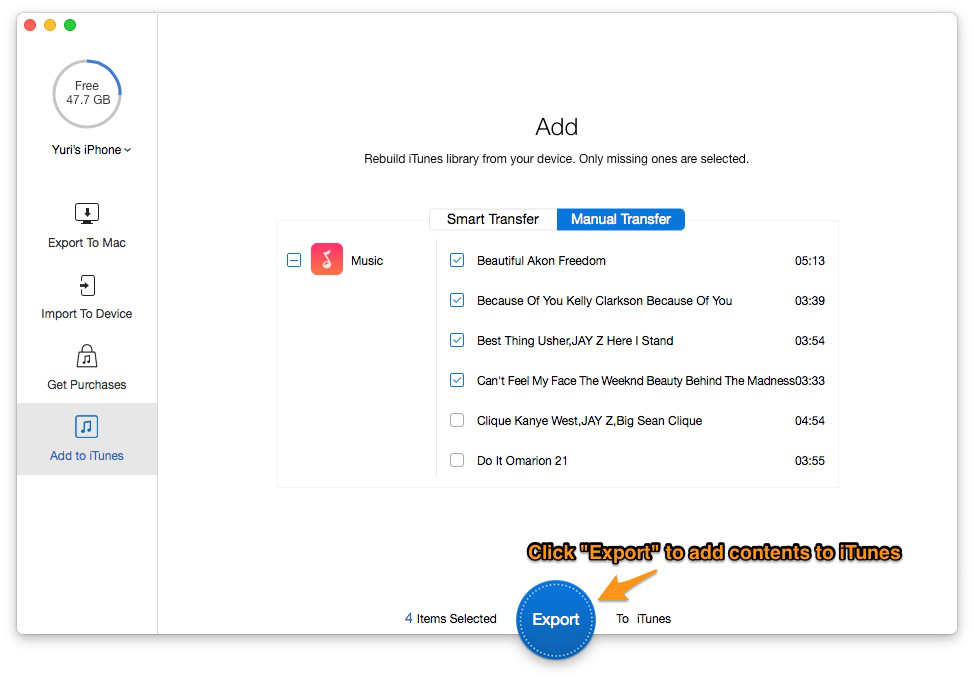Click the Import To Device label
The height and width of the screenshot is (681, 974).
(x=87, y=314)
